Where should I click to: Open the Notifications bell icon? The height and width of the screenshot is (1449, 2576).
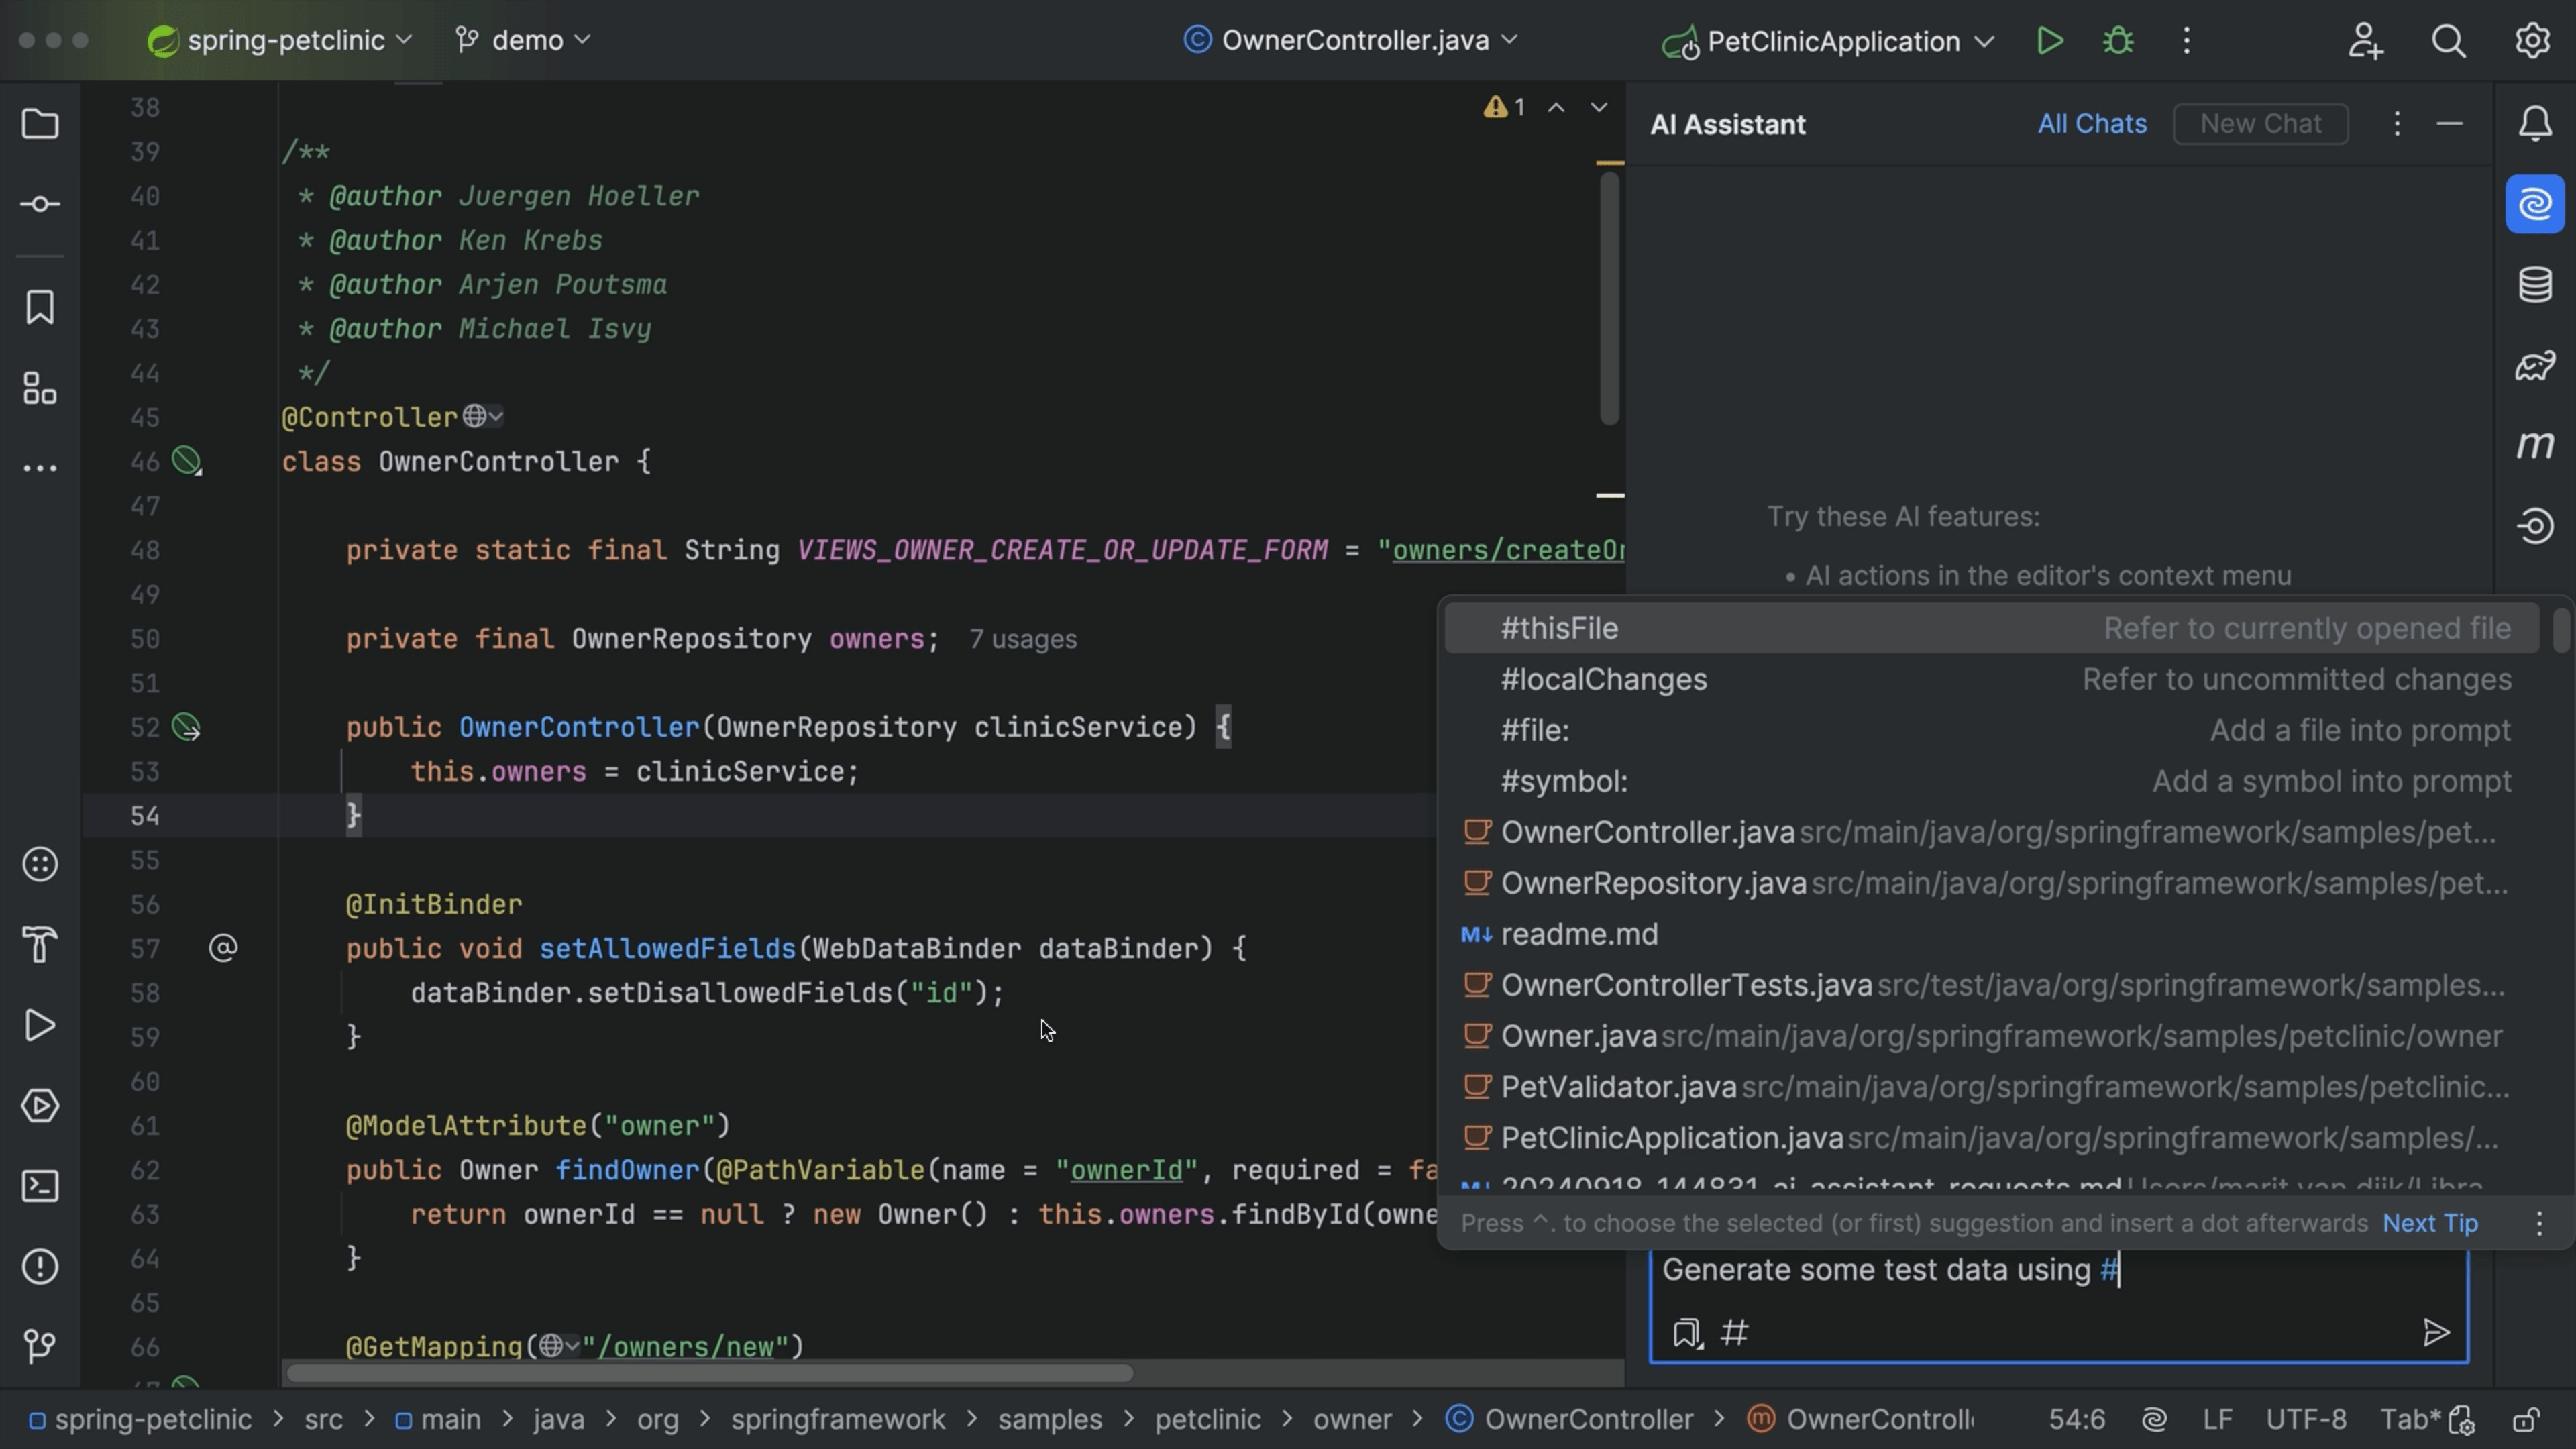click(x=2535, y=124)
